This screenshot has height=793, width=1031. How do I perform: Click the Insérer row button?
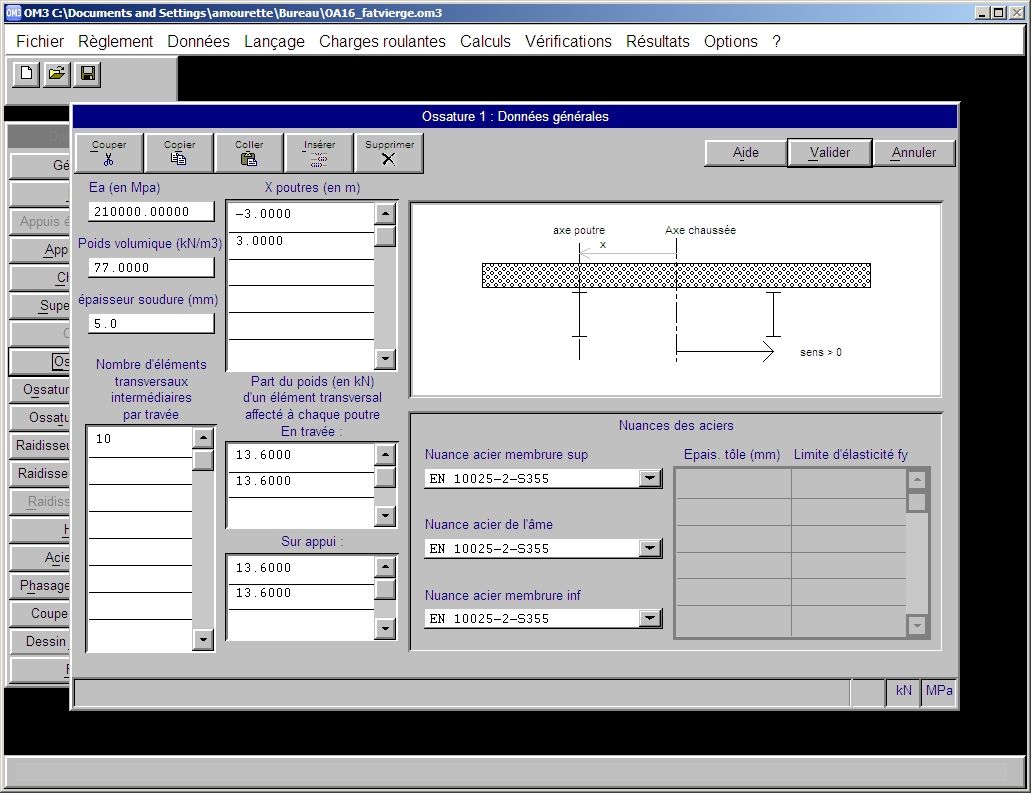[320, 153]
